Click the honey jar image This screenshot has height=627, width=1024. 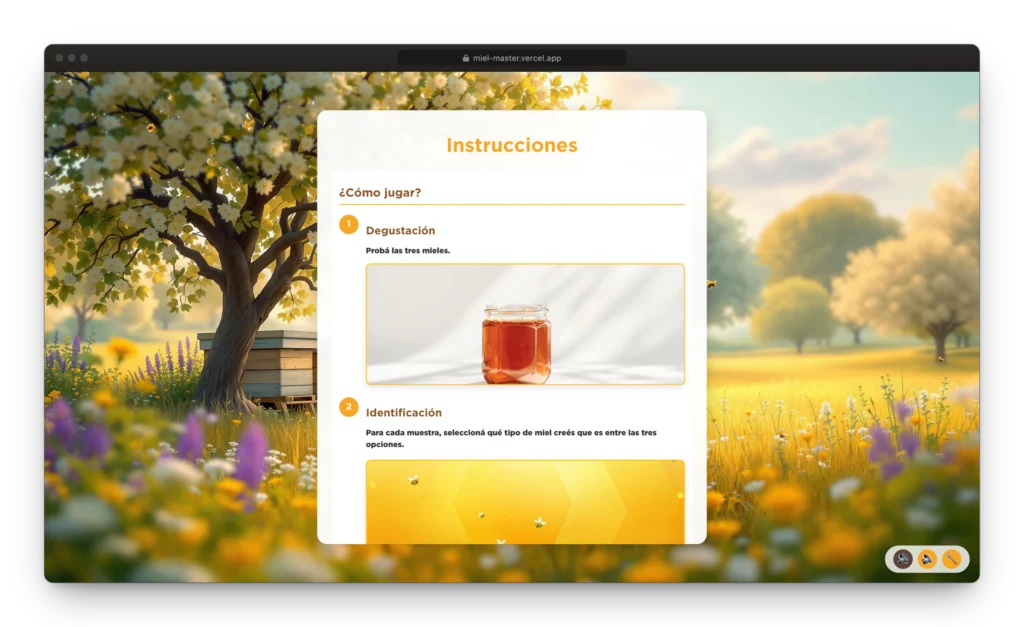click(525, 324)
